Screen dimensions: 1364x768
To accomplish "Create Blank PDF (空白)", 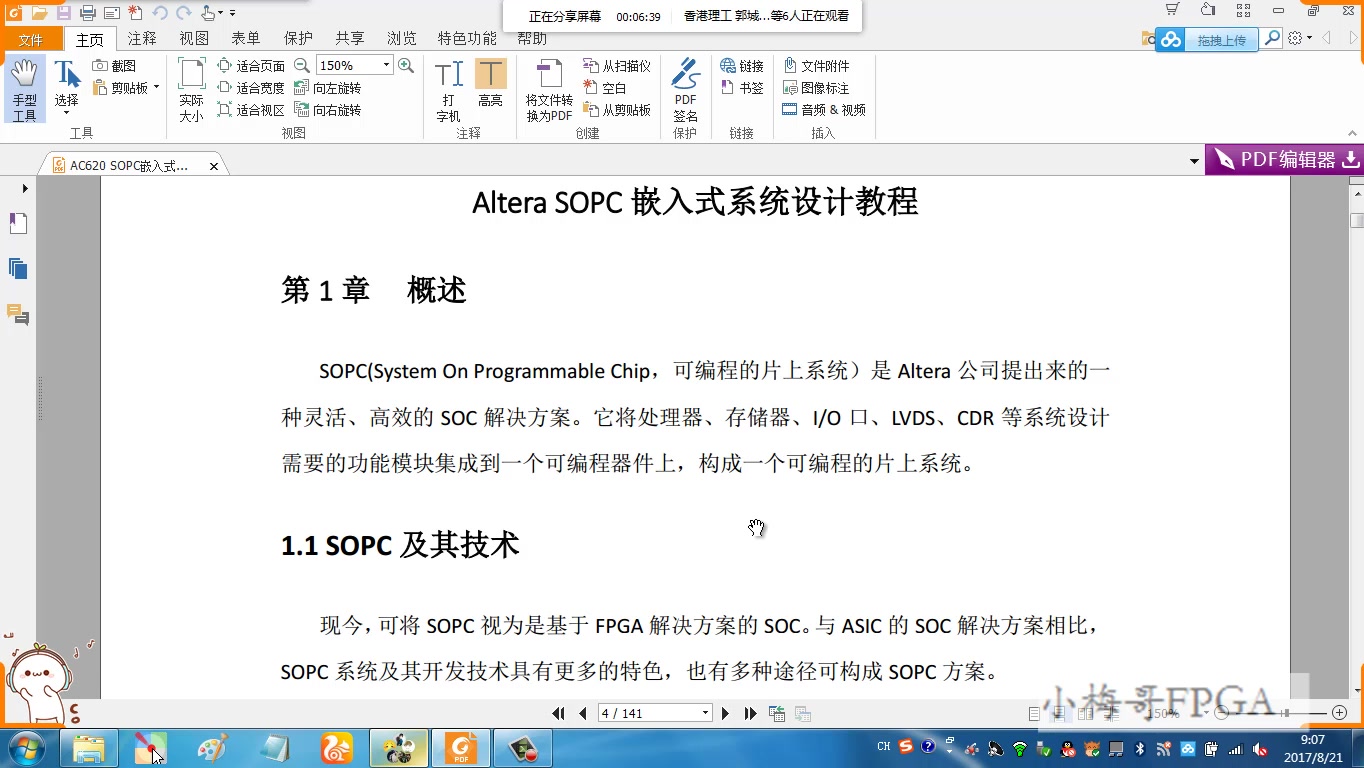I will tap(606, 88).
